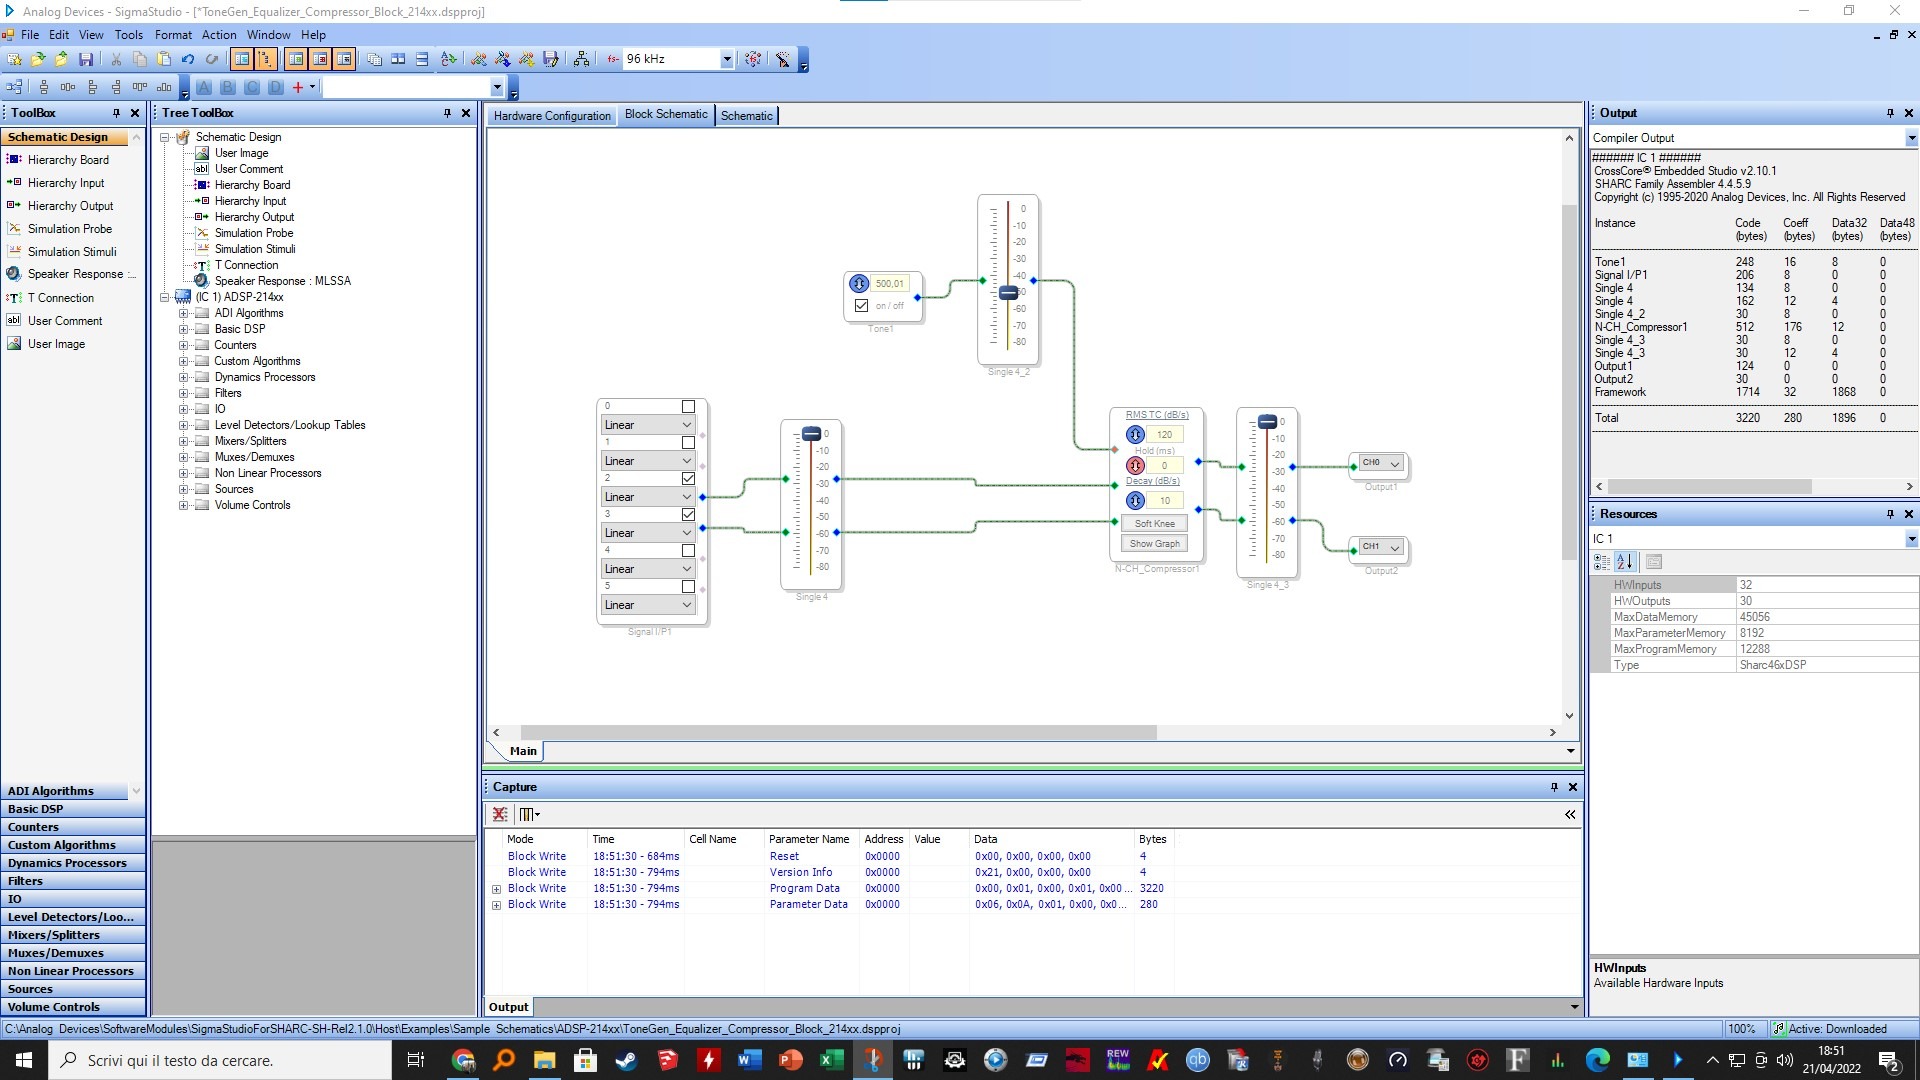Click the Single 4_3 volume slider handle
The width and height of the screenshot is (1920, 1080).
tap(1267, 422)
